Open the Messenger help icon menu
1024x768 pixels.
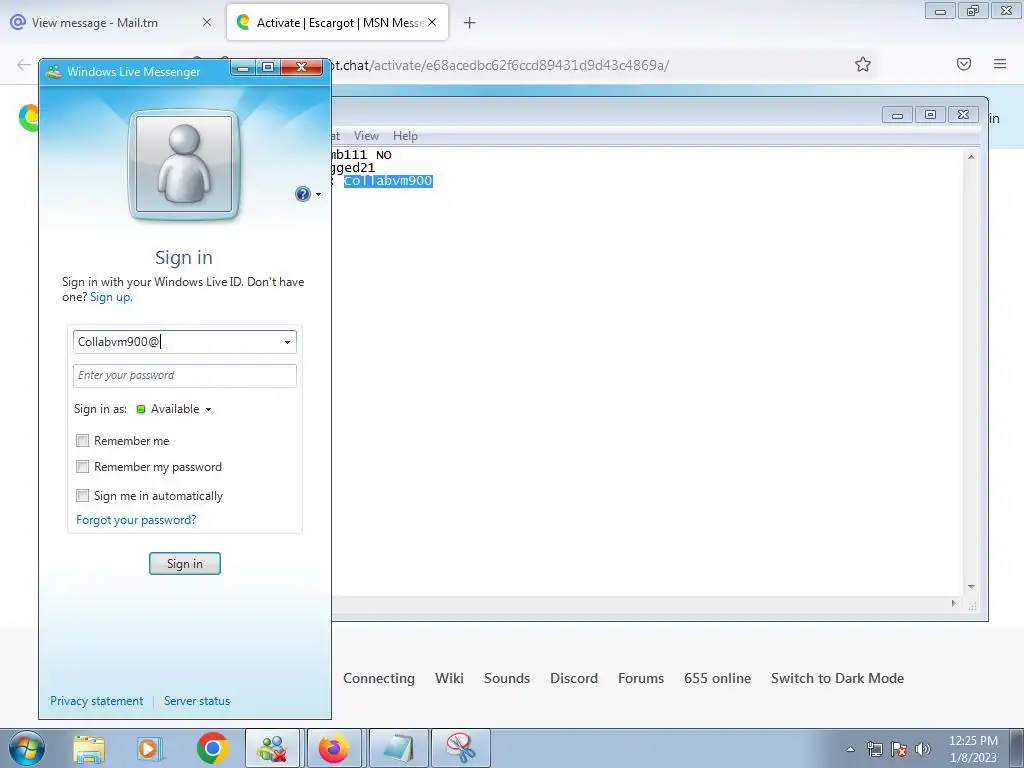click(x=302, y=194)
